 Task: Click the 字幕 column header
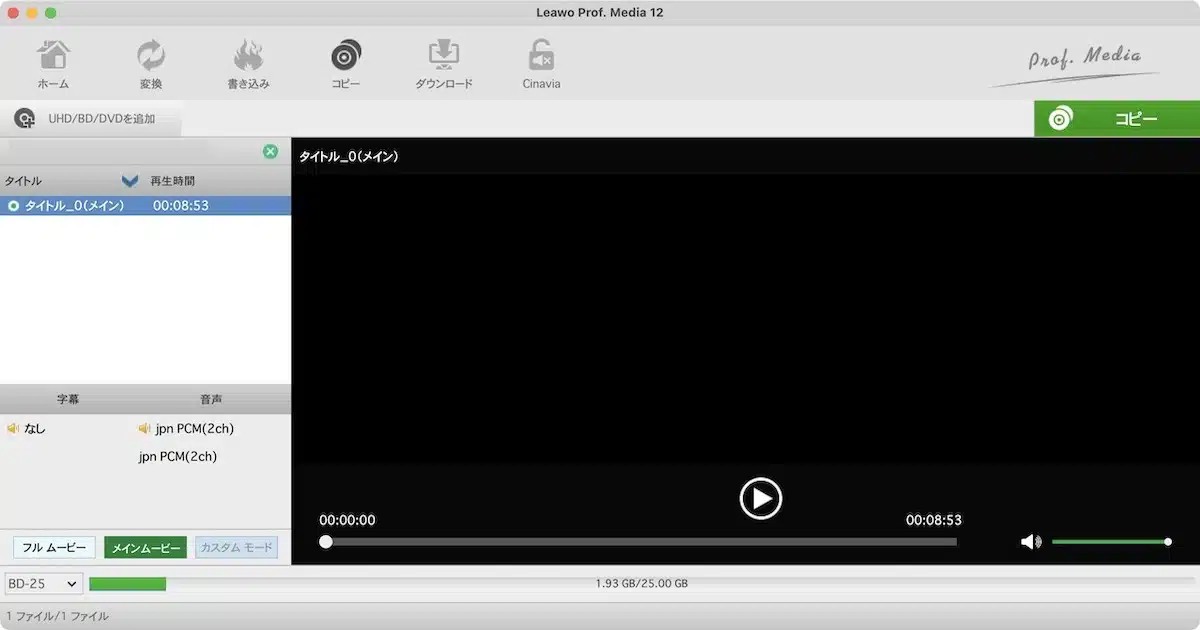(x=68, y=399)
